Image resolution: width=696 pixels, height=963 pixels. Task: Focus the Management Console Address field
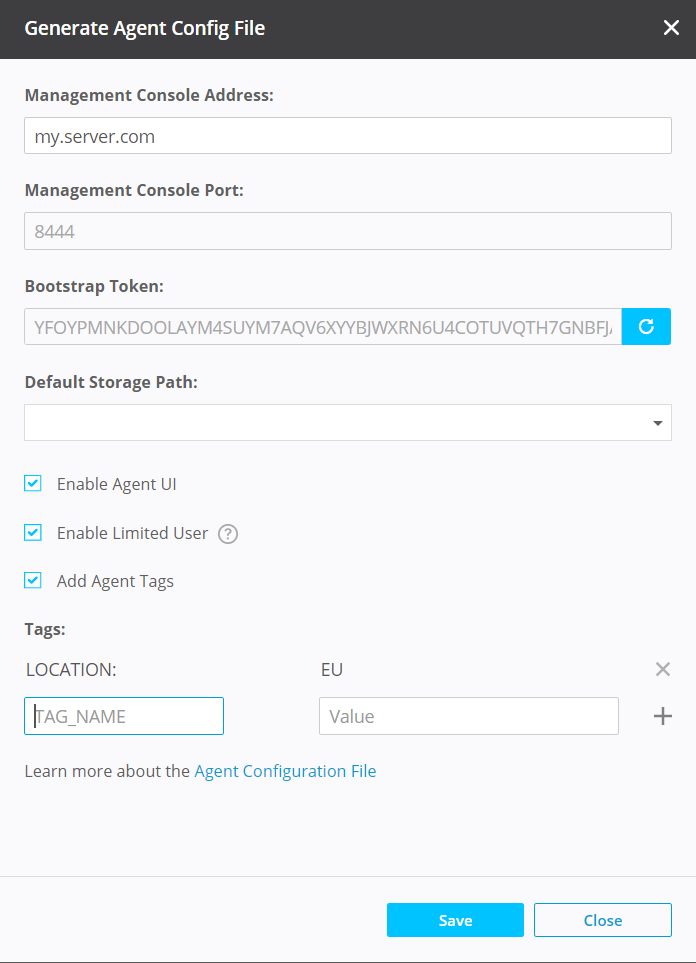pos(347,136)
